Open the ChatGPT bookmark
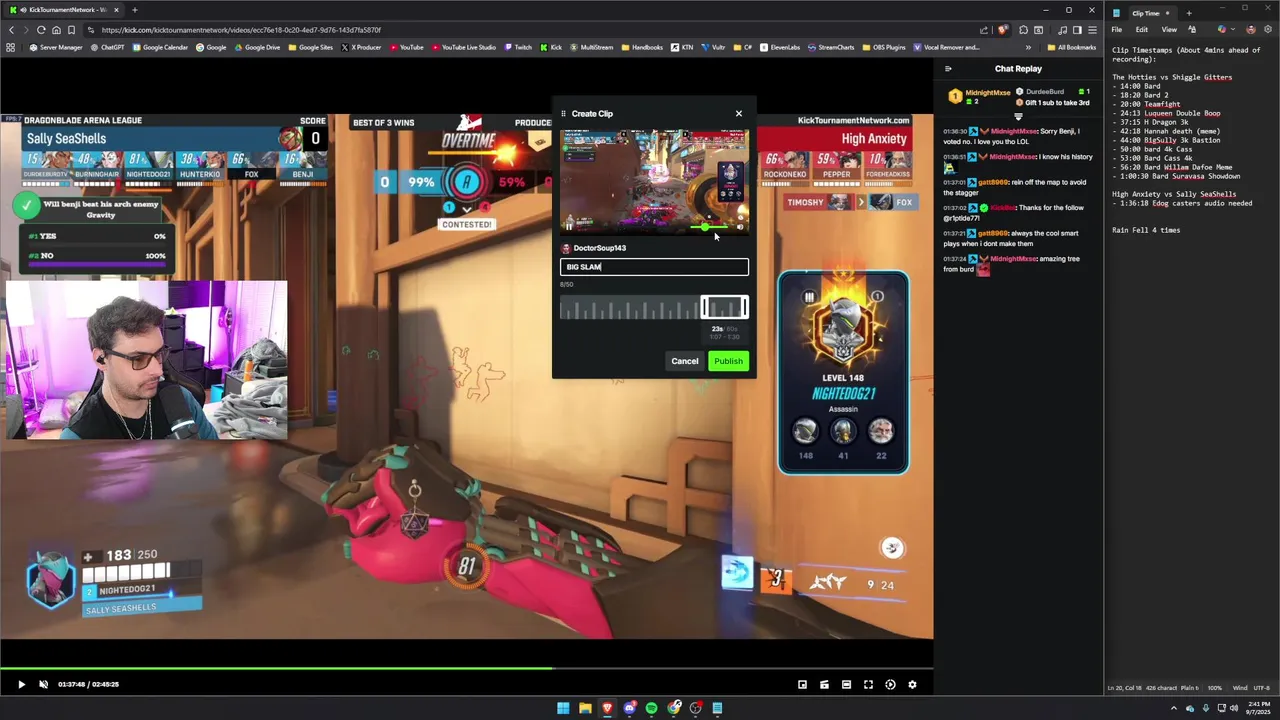The image size is (1280, 720). 106,47
